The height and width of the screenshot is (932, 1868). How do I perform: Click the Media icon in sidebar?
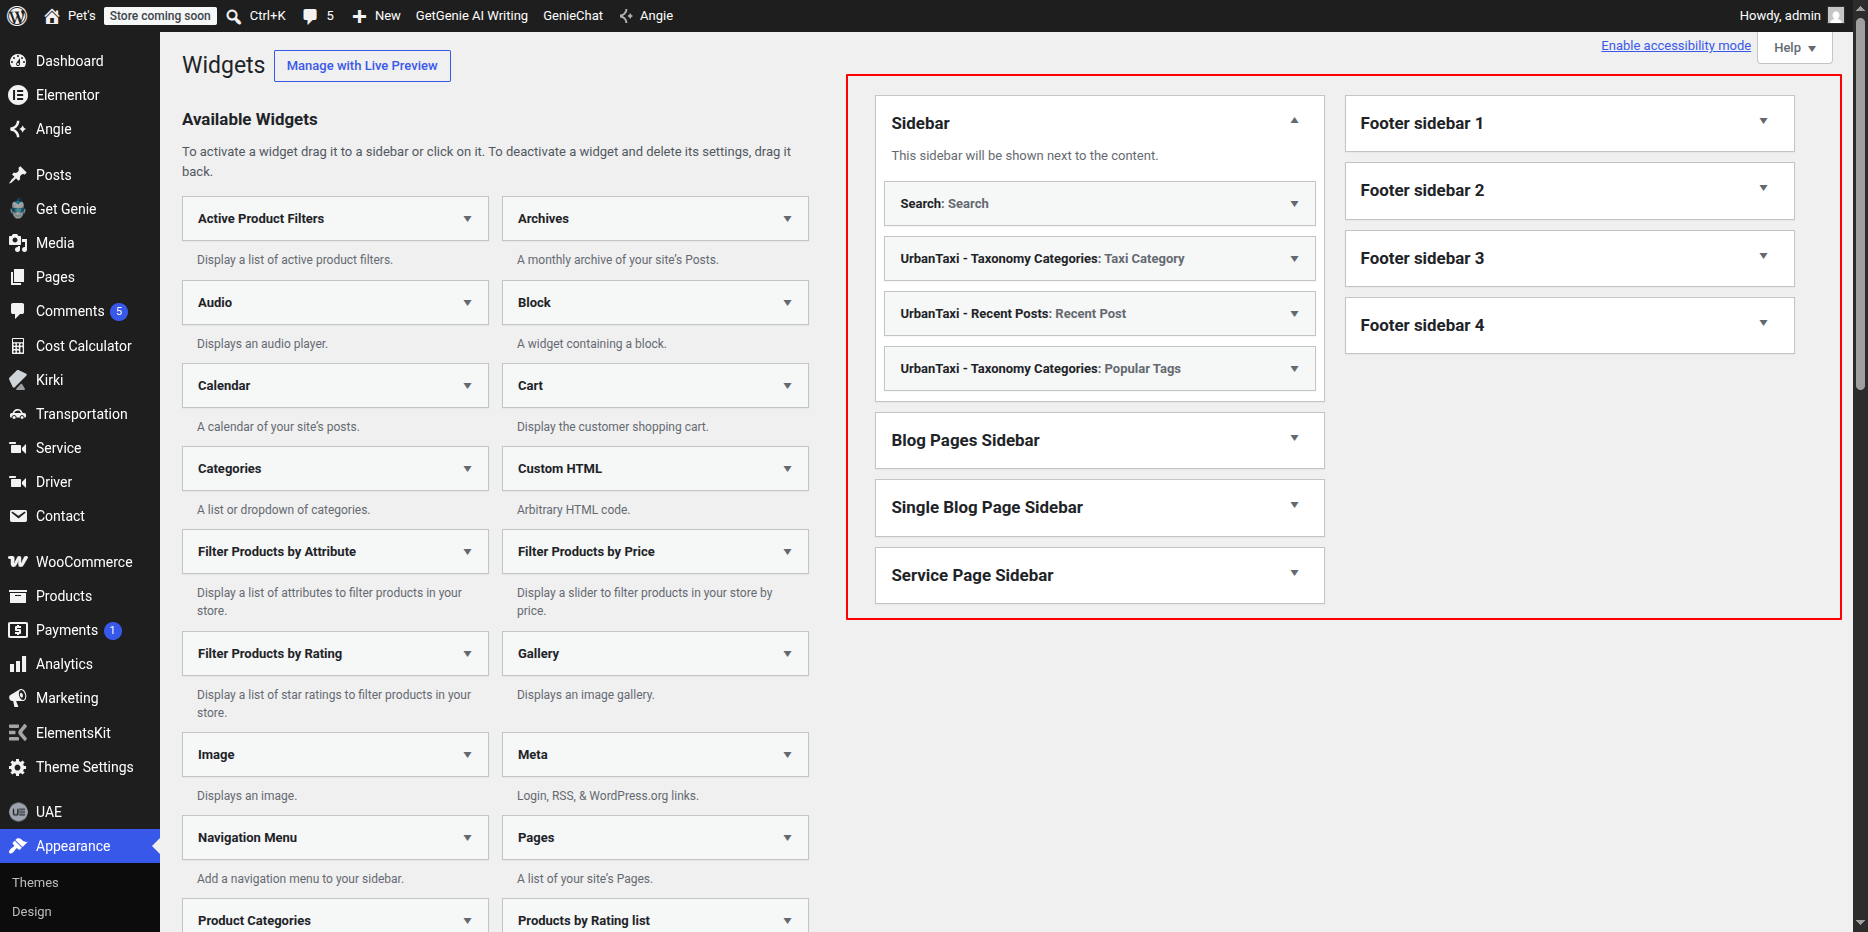(x=18, y=243)
